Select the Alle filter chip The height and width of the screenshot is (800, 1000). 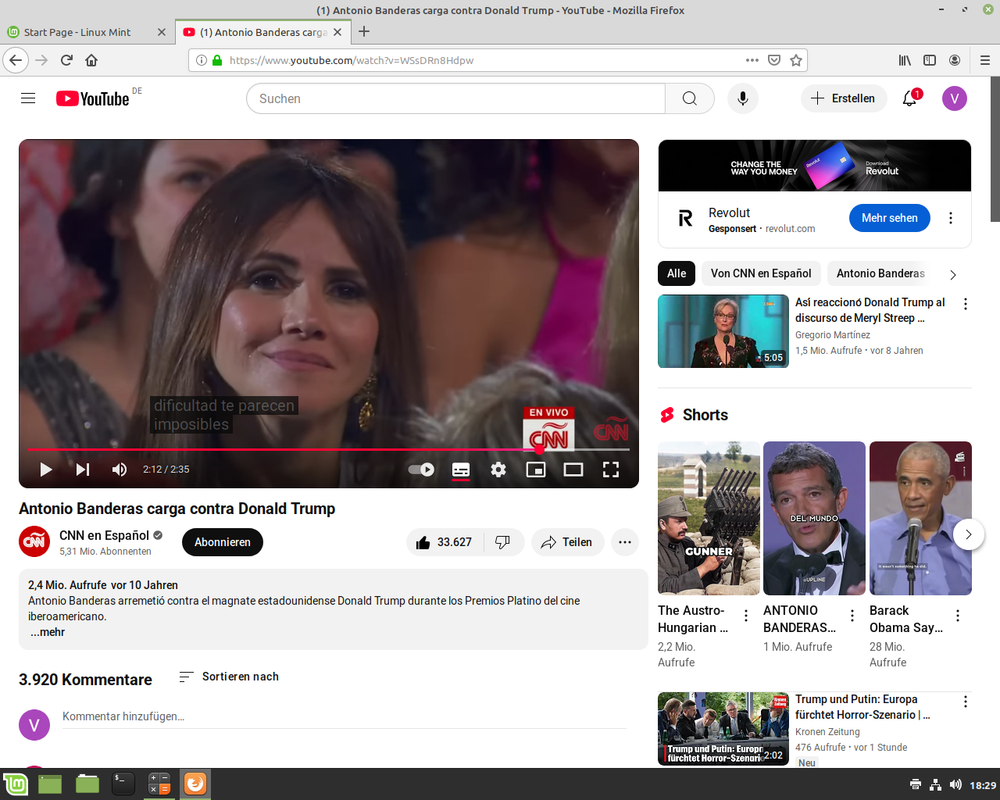click(x=676, y=273)
